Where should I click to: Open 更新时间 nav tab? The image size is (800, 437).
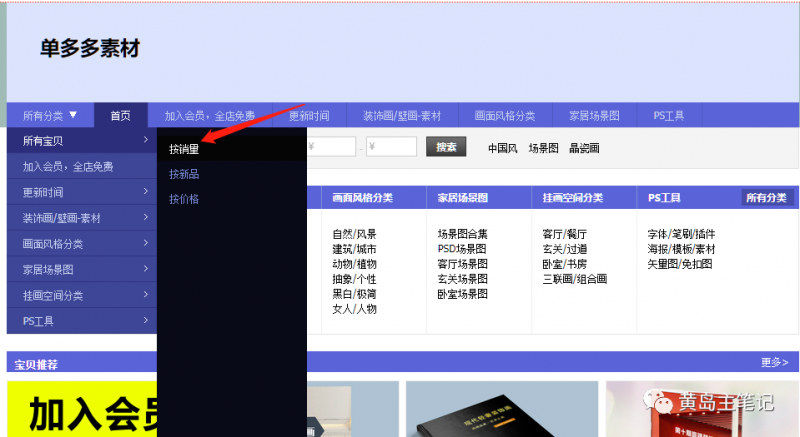(x=309, y=116)
